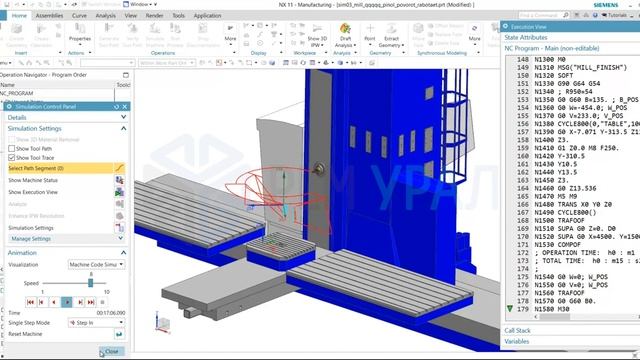The height and width of the screenshot is (360, 640).
Task: Click the Properties icon in Actions group
Action: [x=80, y=29]
